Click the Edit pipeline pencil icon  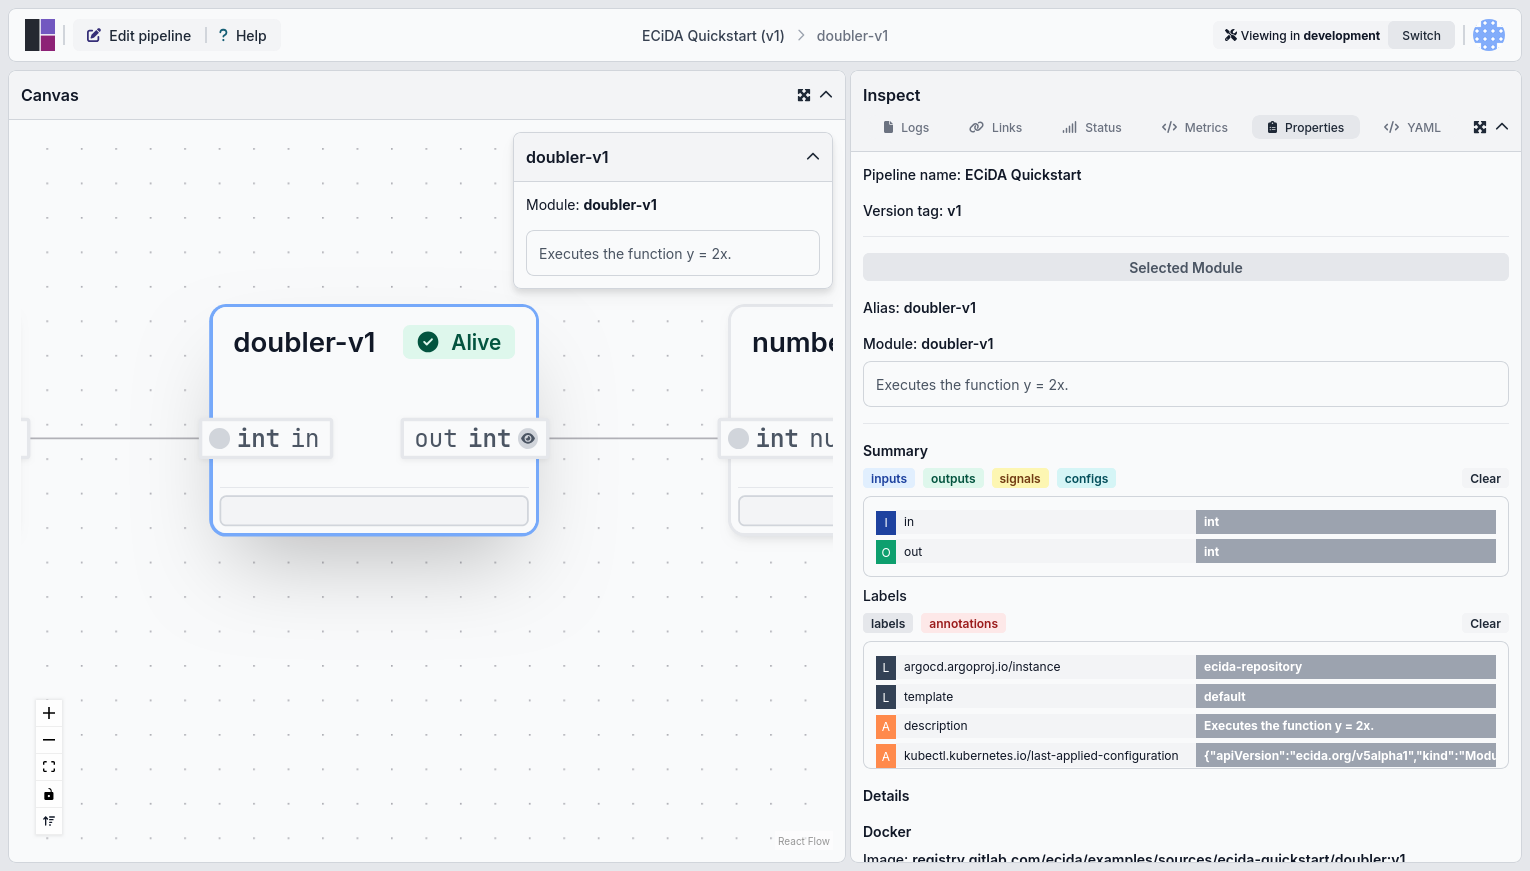point(94,35)
